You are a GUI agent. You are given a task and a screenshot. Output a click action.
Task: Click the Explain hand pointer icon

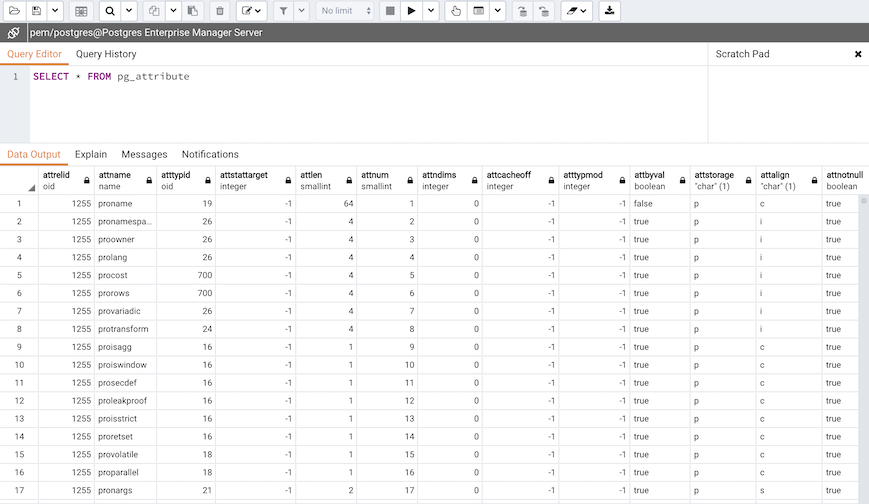pos(456,11)
